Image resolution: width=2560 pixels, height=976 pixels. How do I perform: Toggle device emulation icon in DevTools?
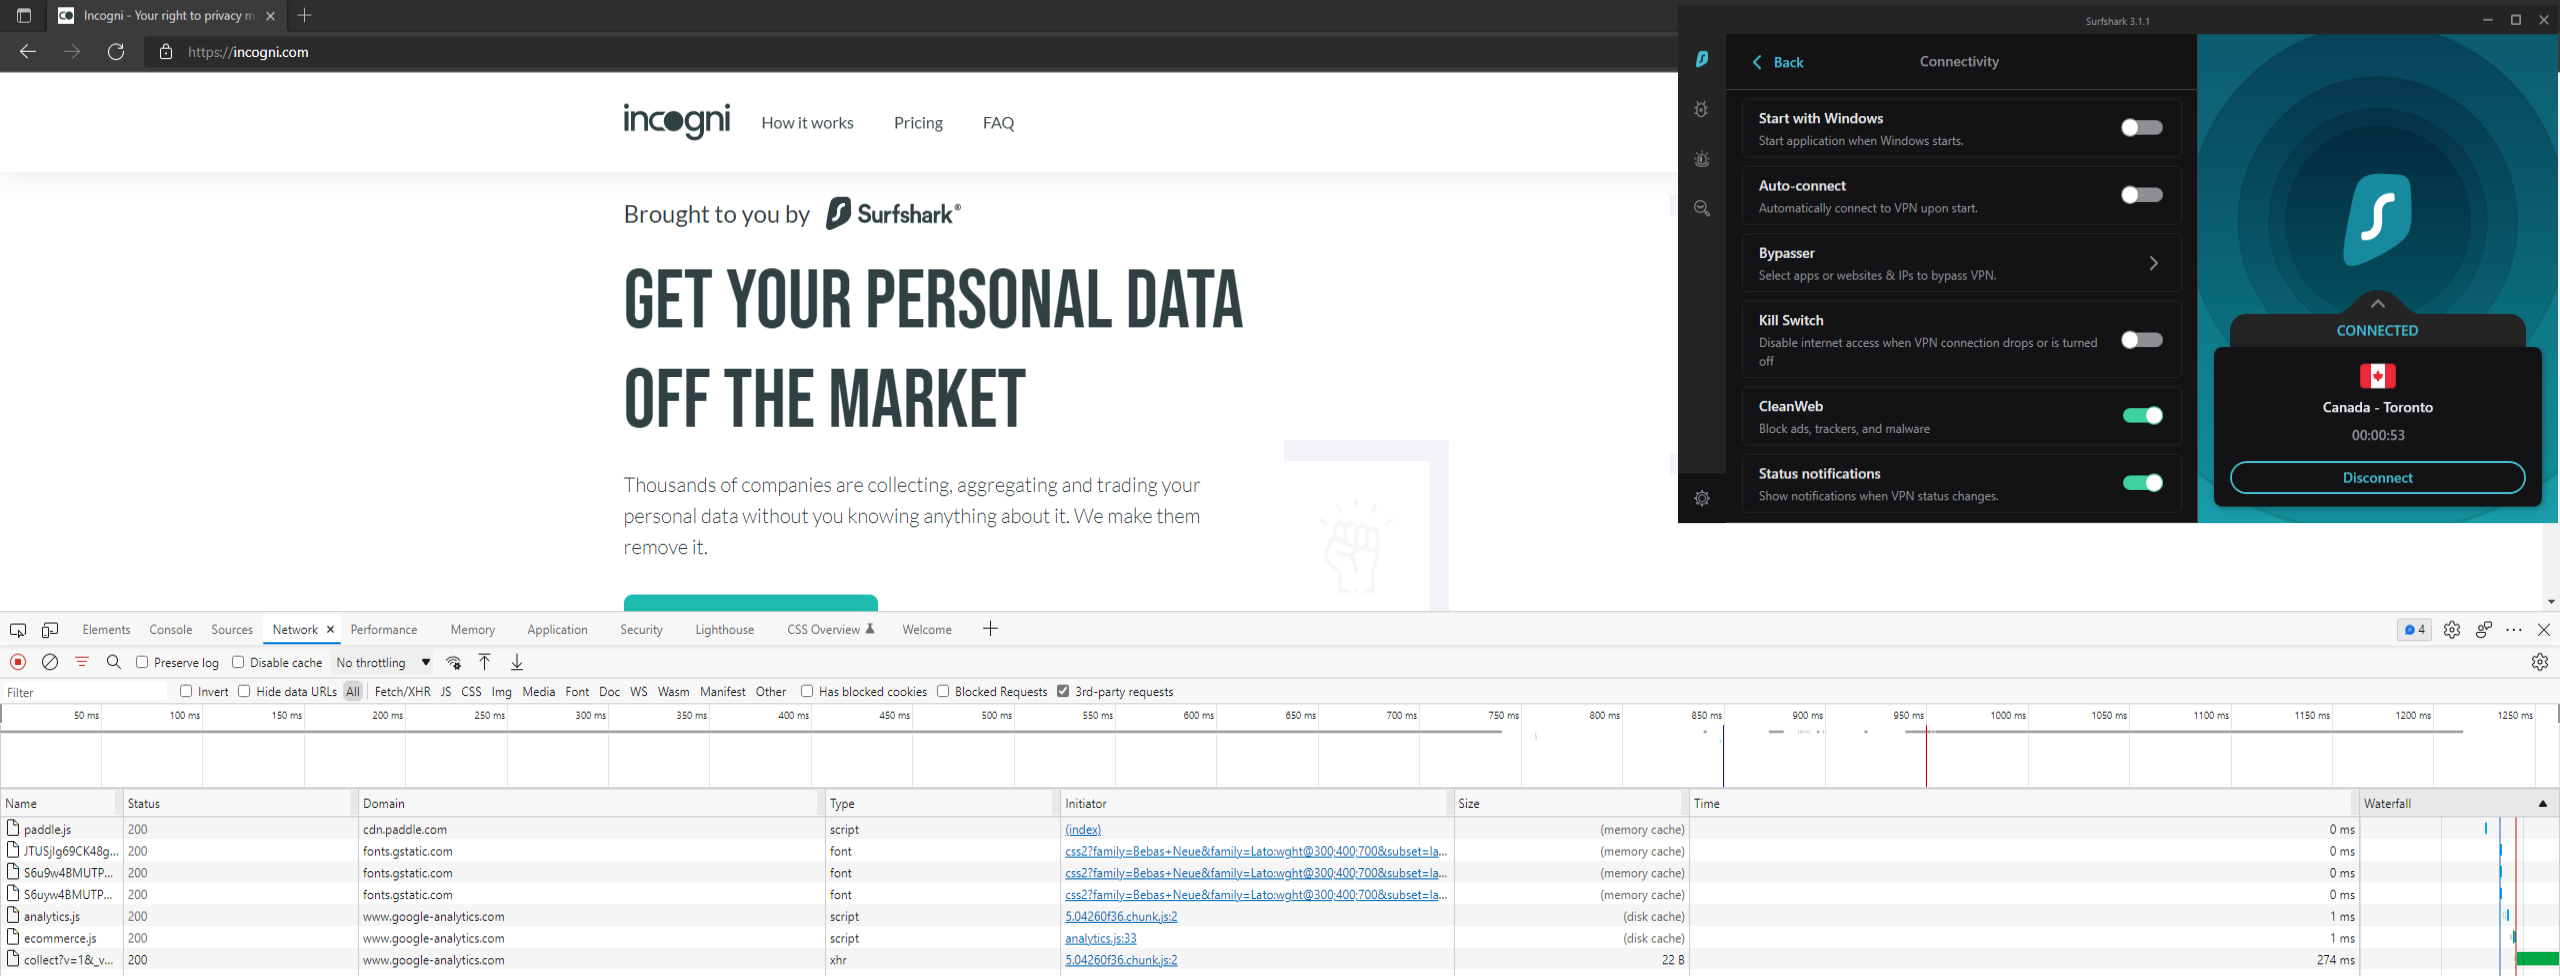click(x=50, y=630)
